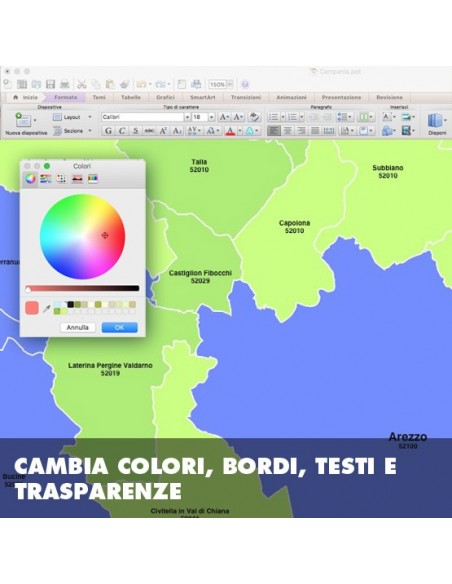Click the text effects blue A icon
This screenshot has height=584, width=452.
249,131
